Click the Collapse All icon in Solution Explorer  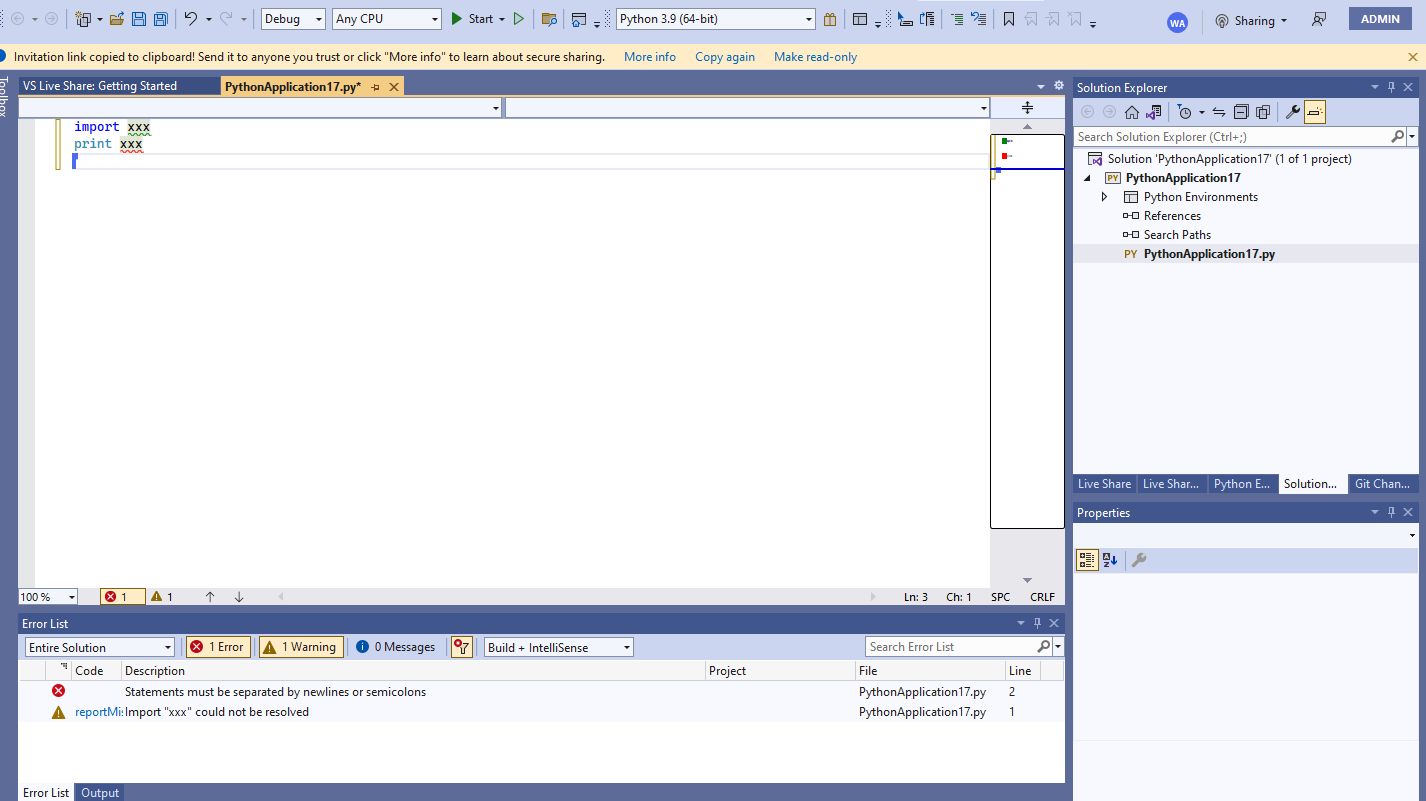tap(1241, 112)
